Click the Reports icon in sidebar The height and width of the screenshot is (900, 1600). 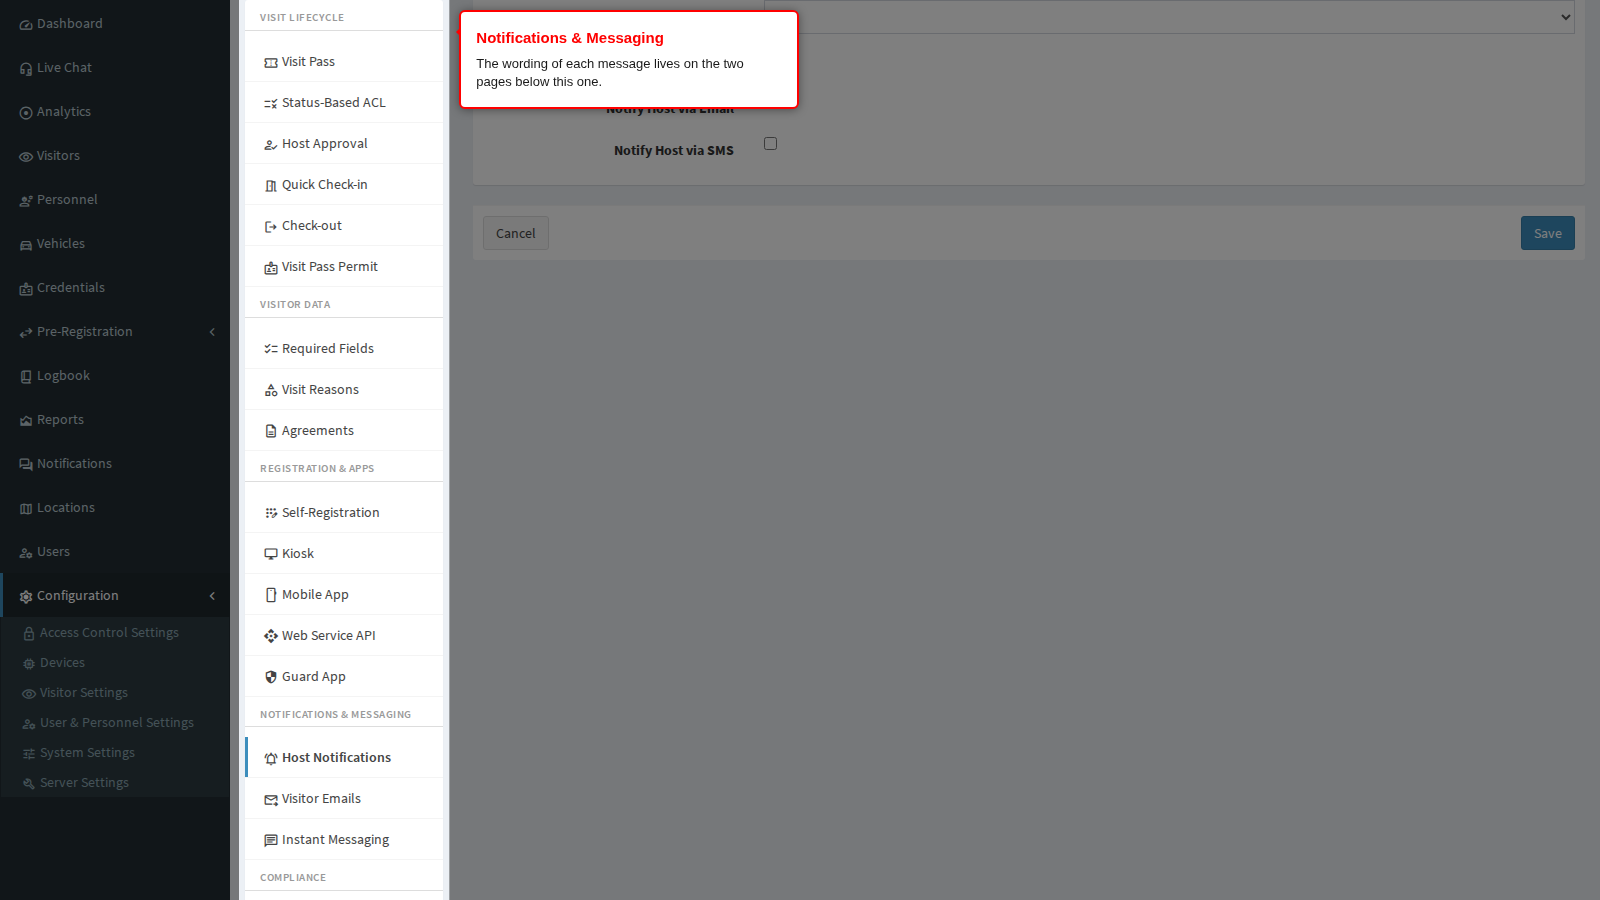pyautogui.click(x=26, y=421)
